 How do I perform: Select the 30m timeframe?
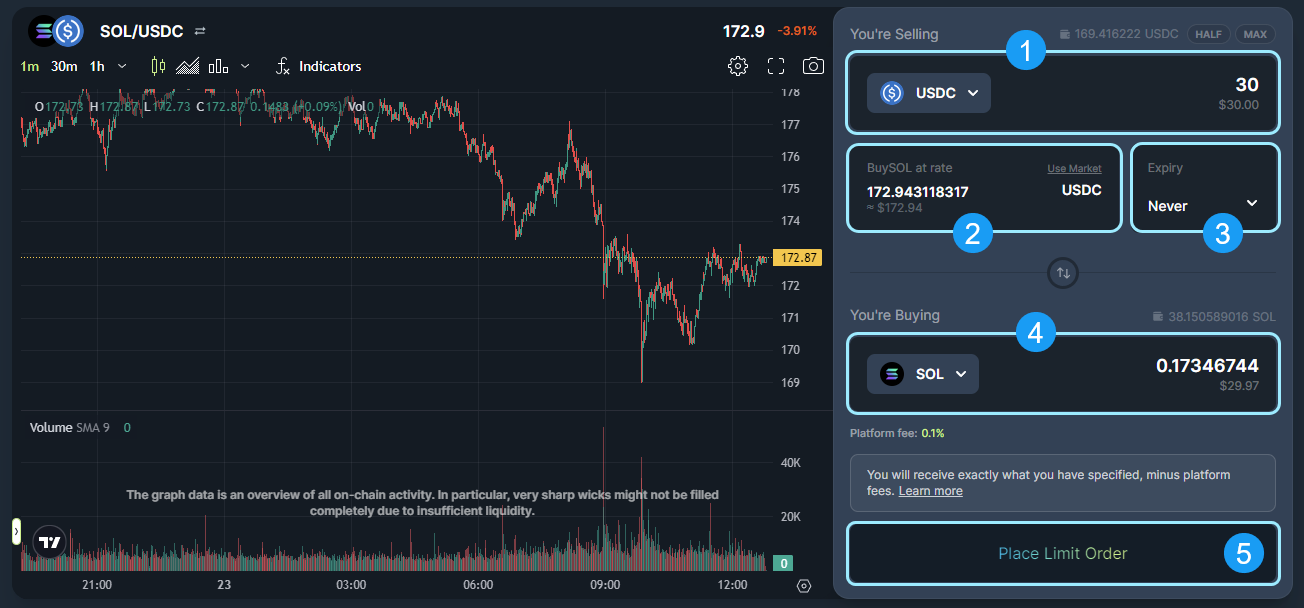[64, 66]
